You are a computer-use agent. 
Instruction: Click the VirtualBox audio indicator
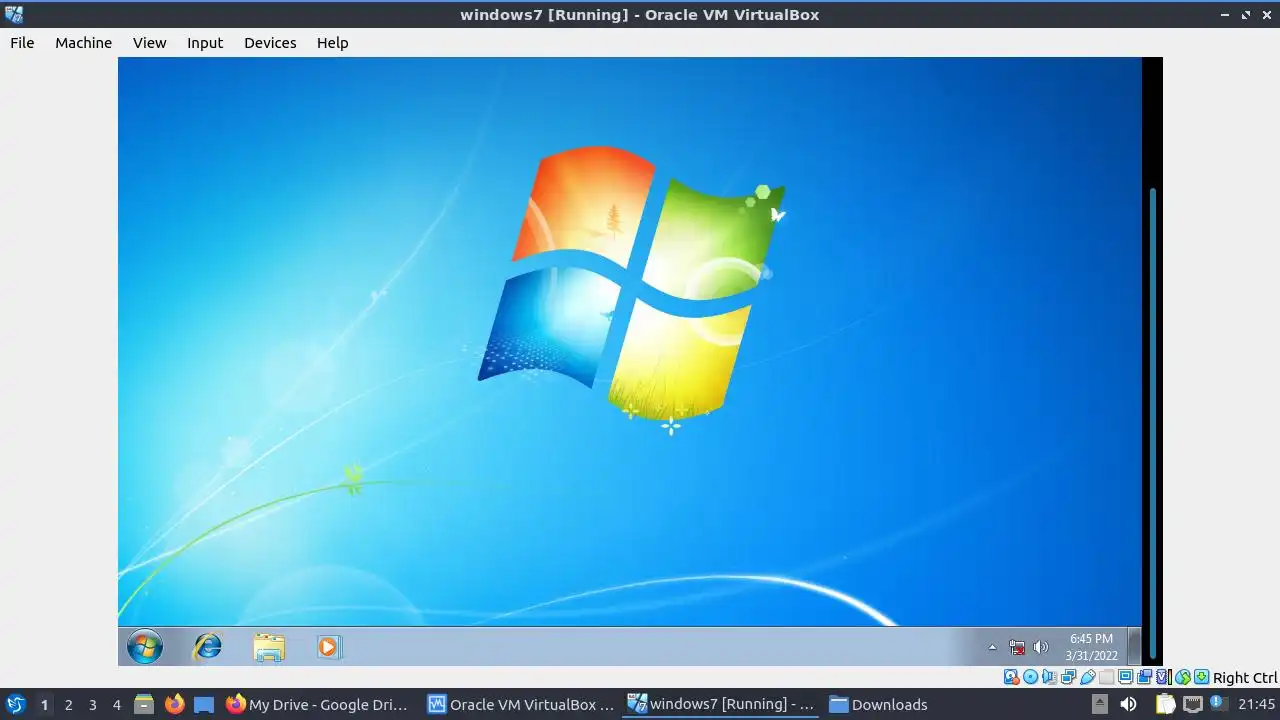(1049, 677)
